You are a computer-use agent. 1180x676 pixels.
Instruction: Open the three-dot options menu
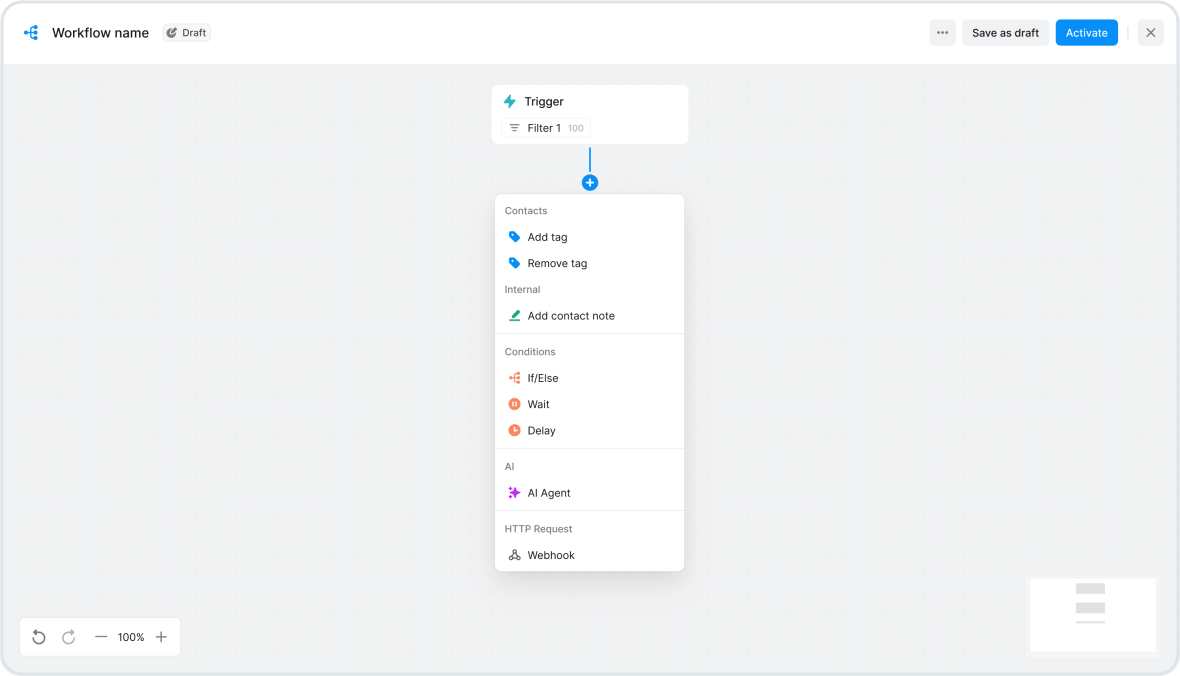click(x=941, y=32)
